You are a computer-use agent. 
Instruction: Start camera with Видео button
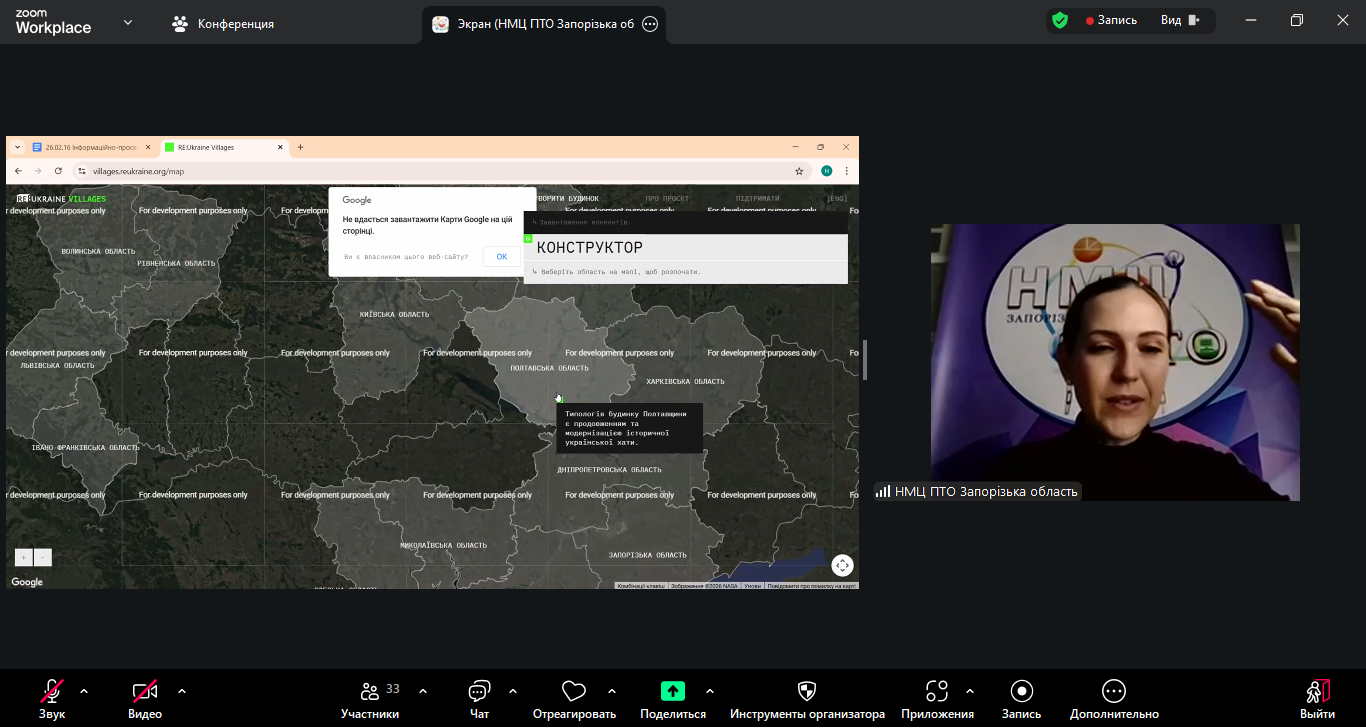[145, 699]
